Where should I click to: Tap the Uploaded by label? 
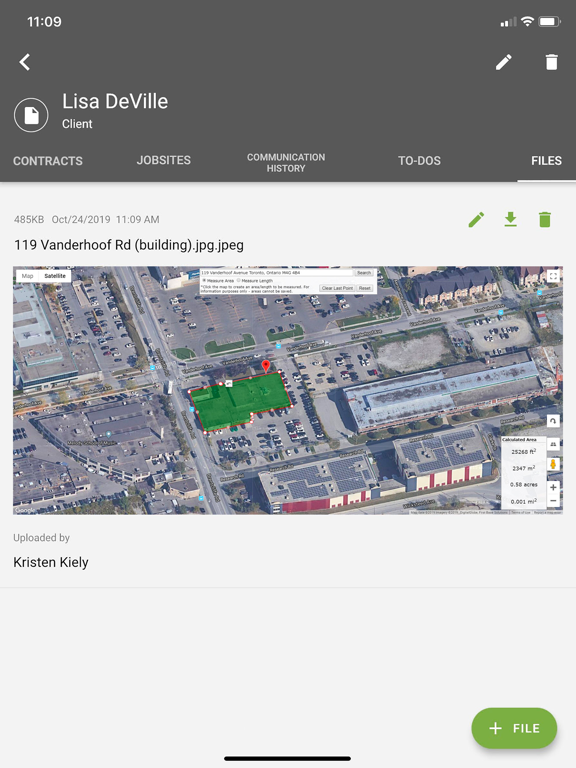[x=42, y=538]
